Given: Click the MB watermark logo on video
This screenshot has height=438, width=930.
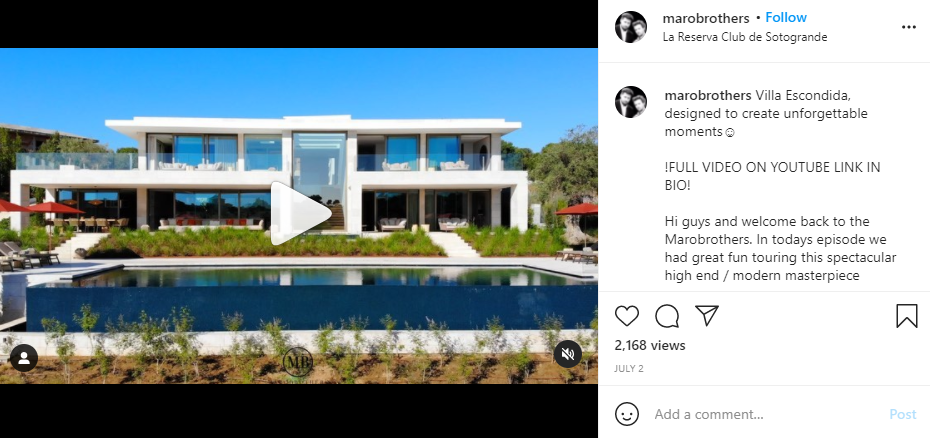Looking at the screenshot, I should click(297, 363).
